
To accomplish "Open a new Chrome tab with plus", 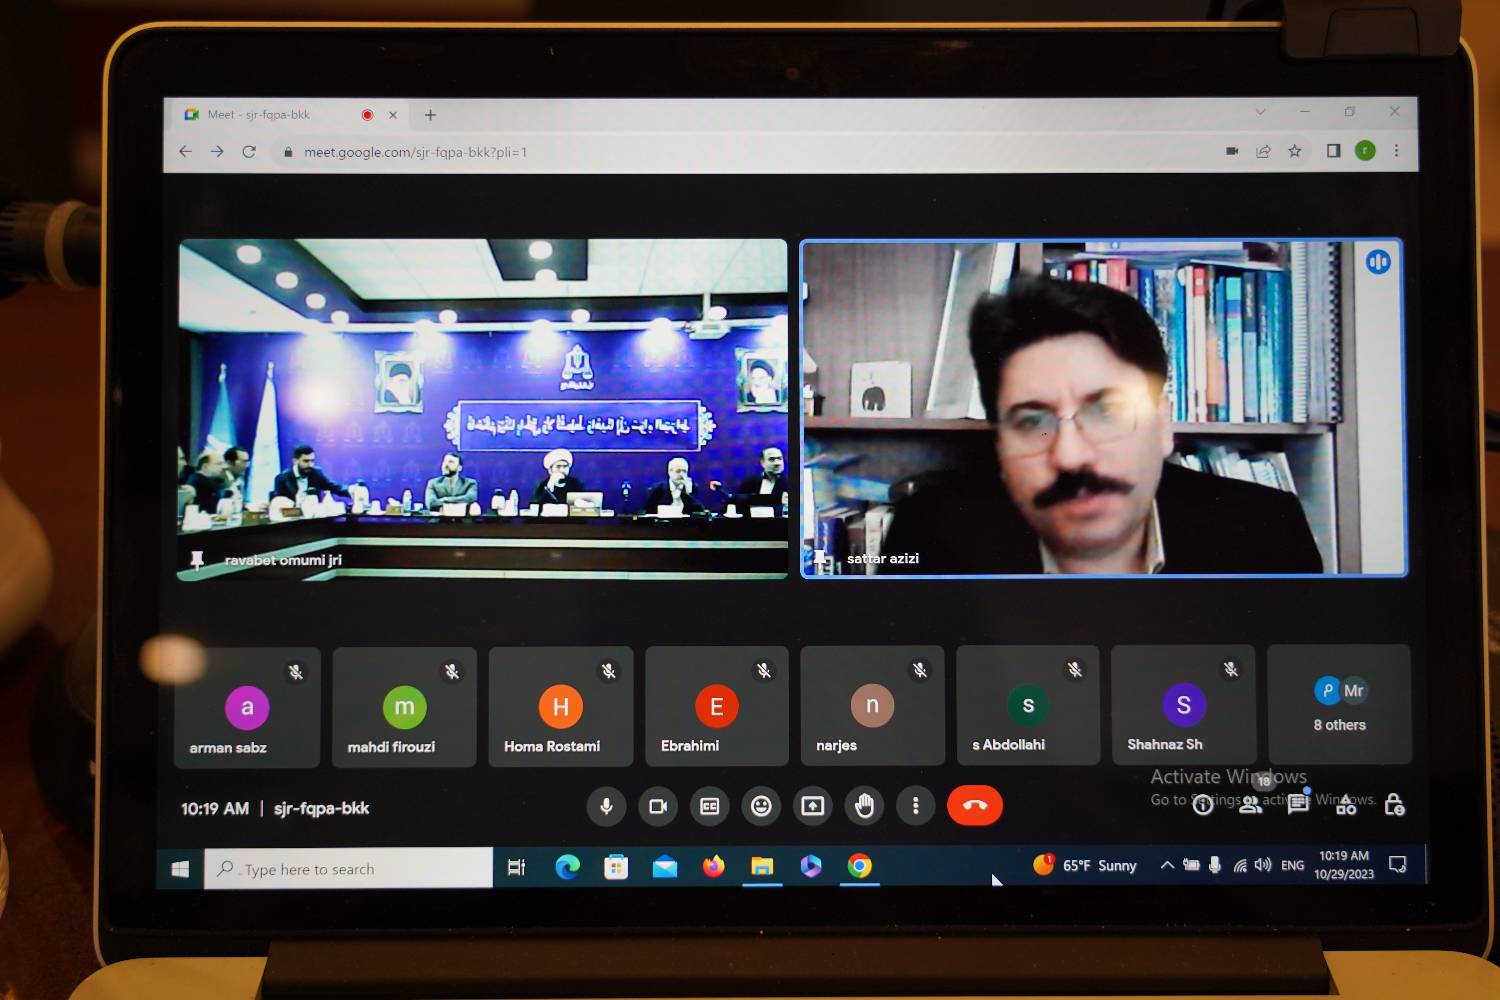I will coord(430,115).
